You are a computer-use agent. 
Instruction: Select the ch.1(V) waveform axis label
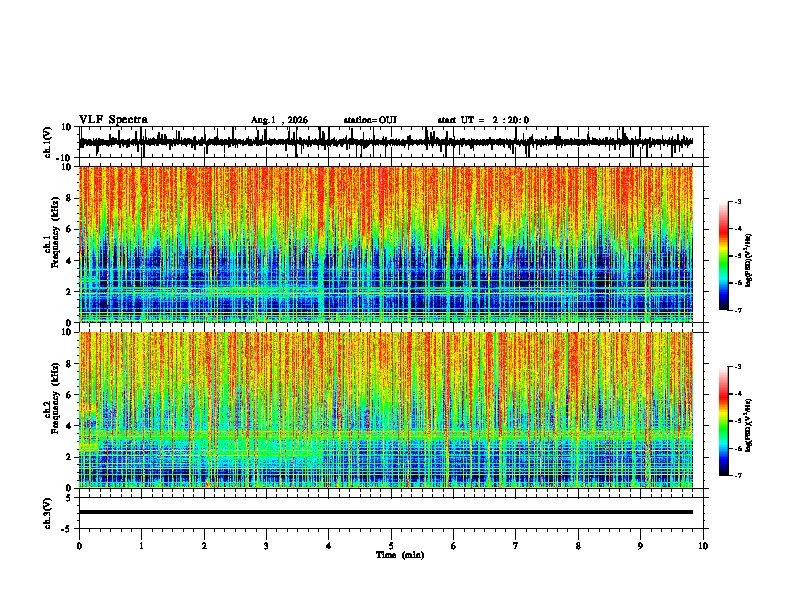click(48, 142)
